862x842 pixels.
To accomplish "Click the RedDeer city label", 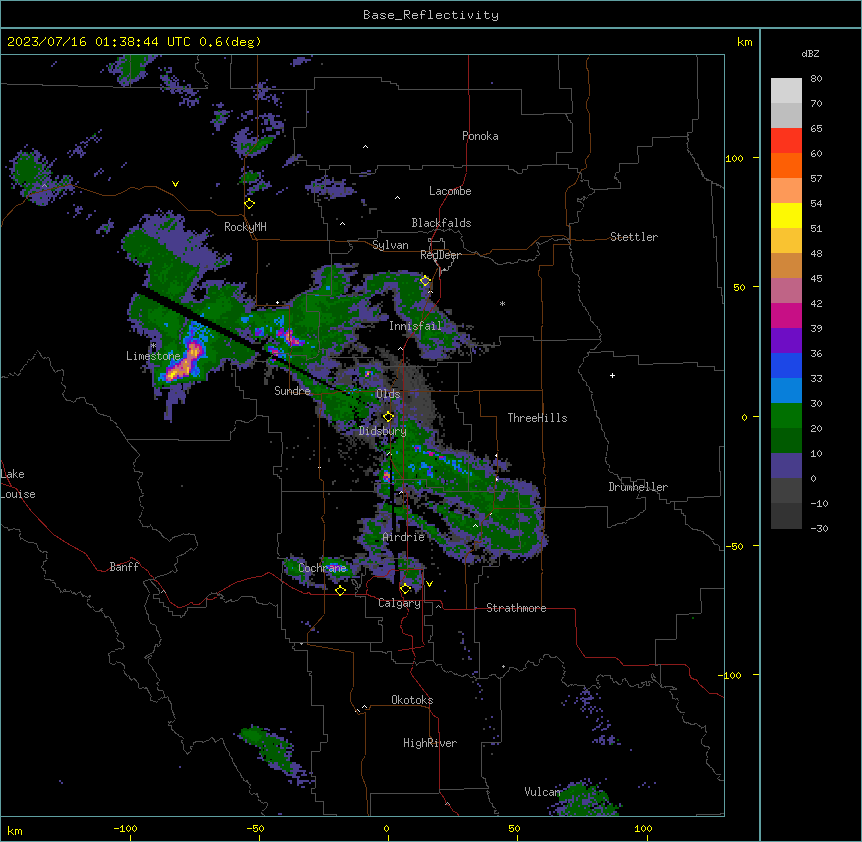I will click(440, 255).
